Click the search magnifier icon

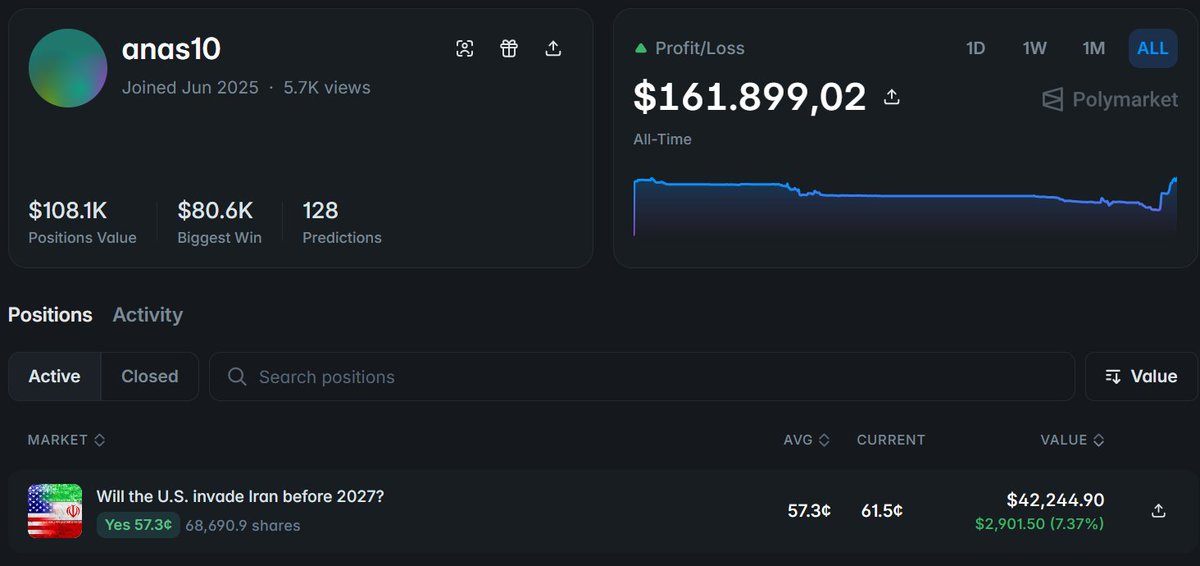(237, 377)
